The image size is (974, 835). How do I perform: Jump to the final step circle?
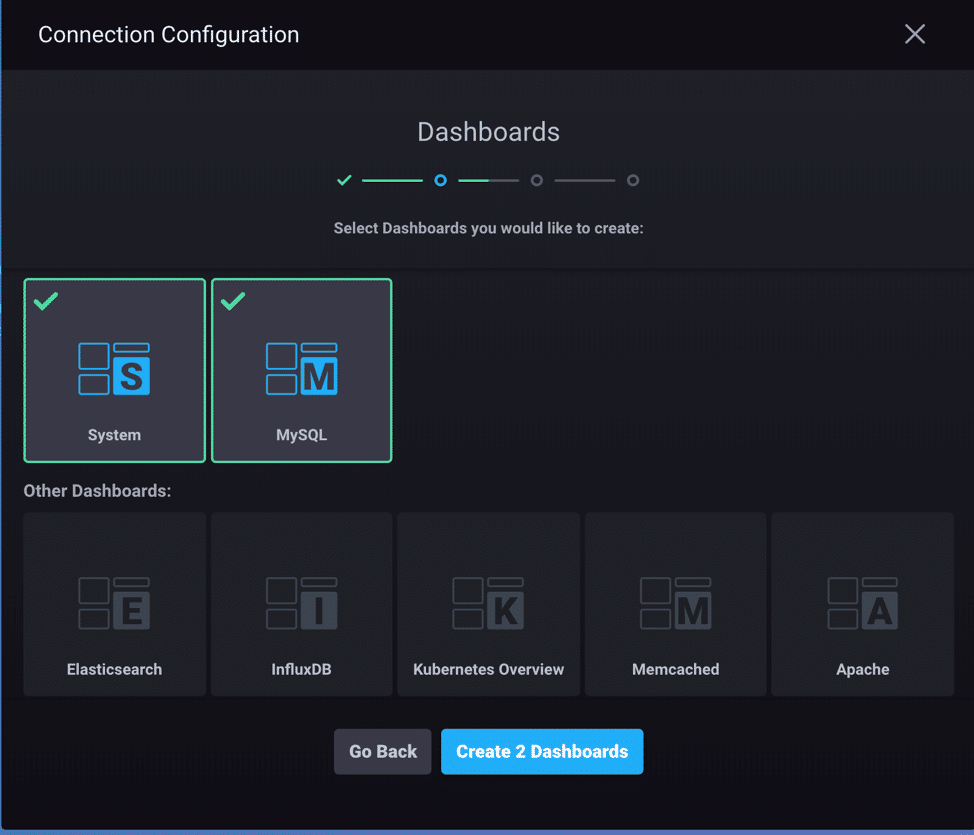(x=633, y=181)
